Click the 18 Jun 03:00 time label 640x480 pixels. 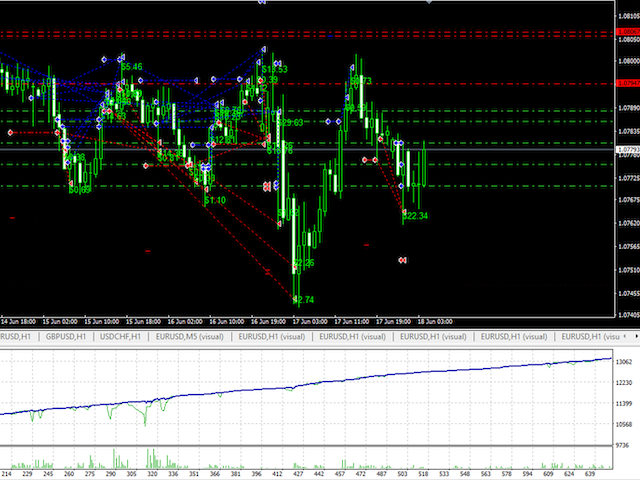tap(435, 322)
